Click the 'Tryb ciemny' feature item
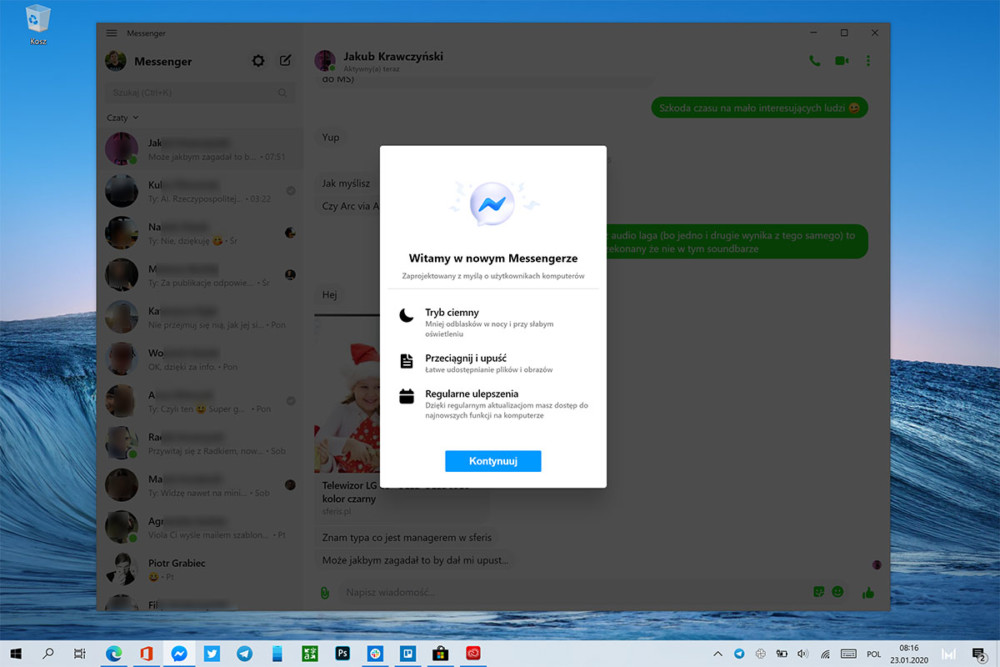 pyautogui.click(x=493, y=322)
